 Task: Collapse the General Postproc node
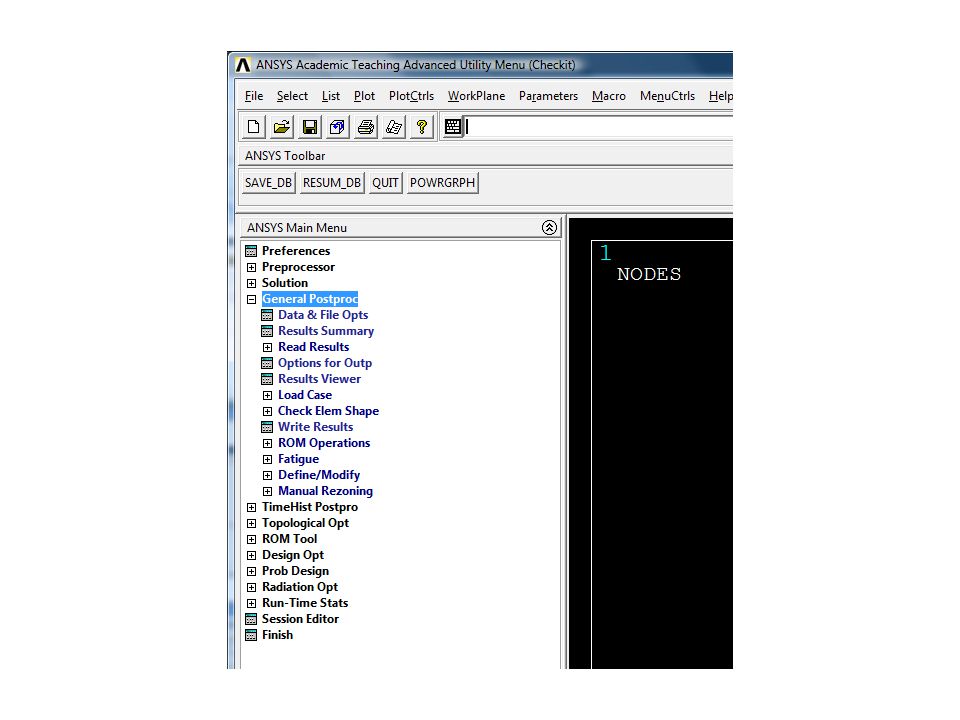252,299
